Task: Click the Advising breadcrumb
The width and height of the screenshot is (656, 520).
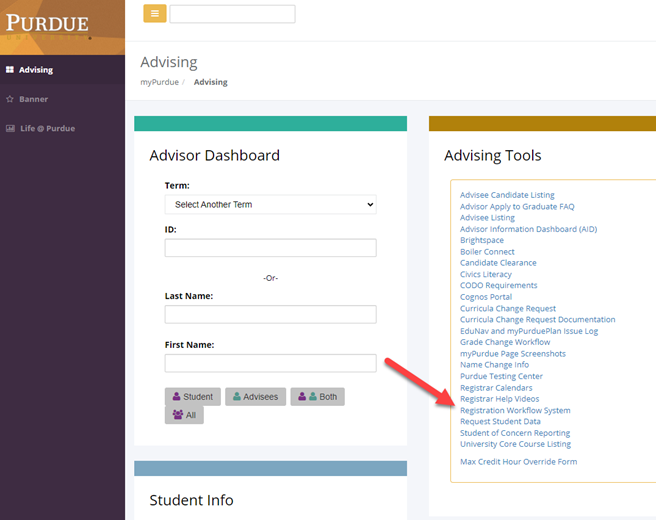Action: pos(210,82)
